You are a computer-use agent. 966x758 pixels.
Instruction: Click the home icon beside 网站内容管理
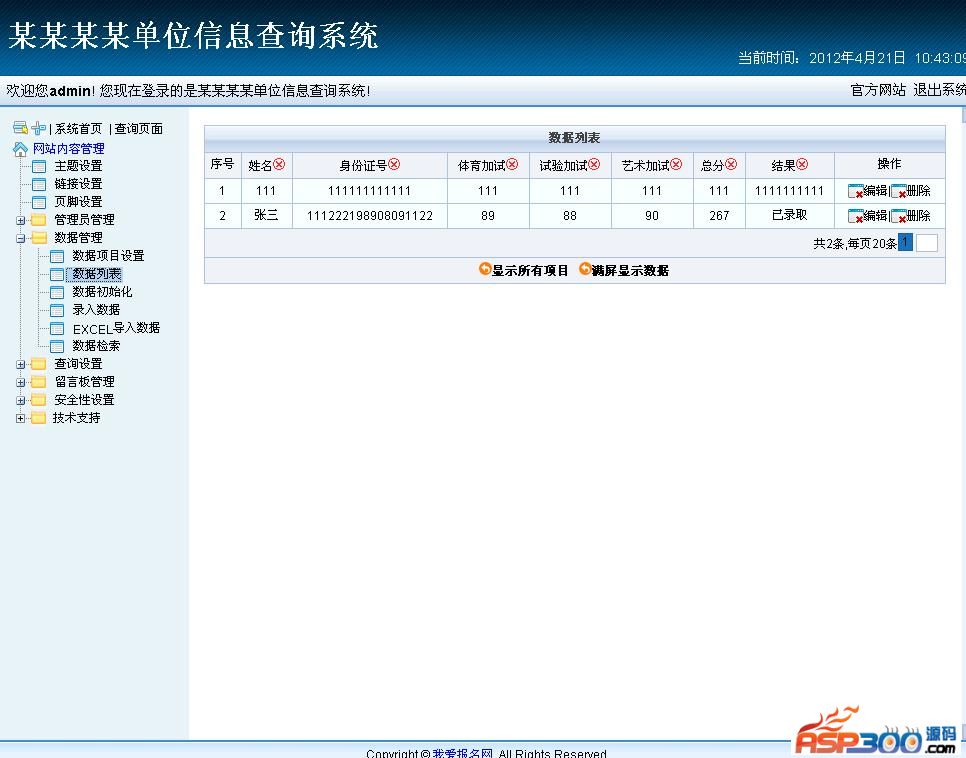(20, 149)
